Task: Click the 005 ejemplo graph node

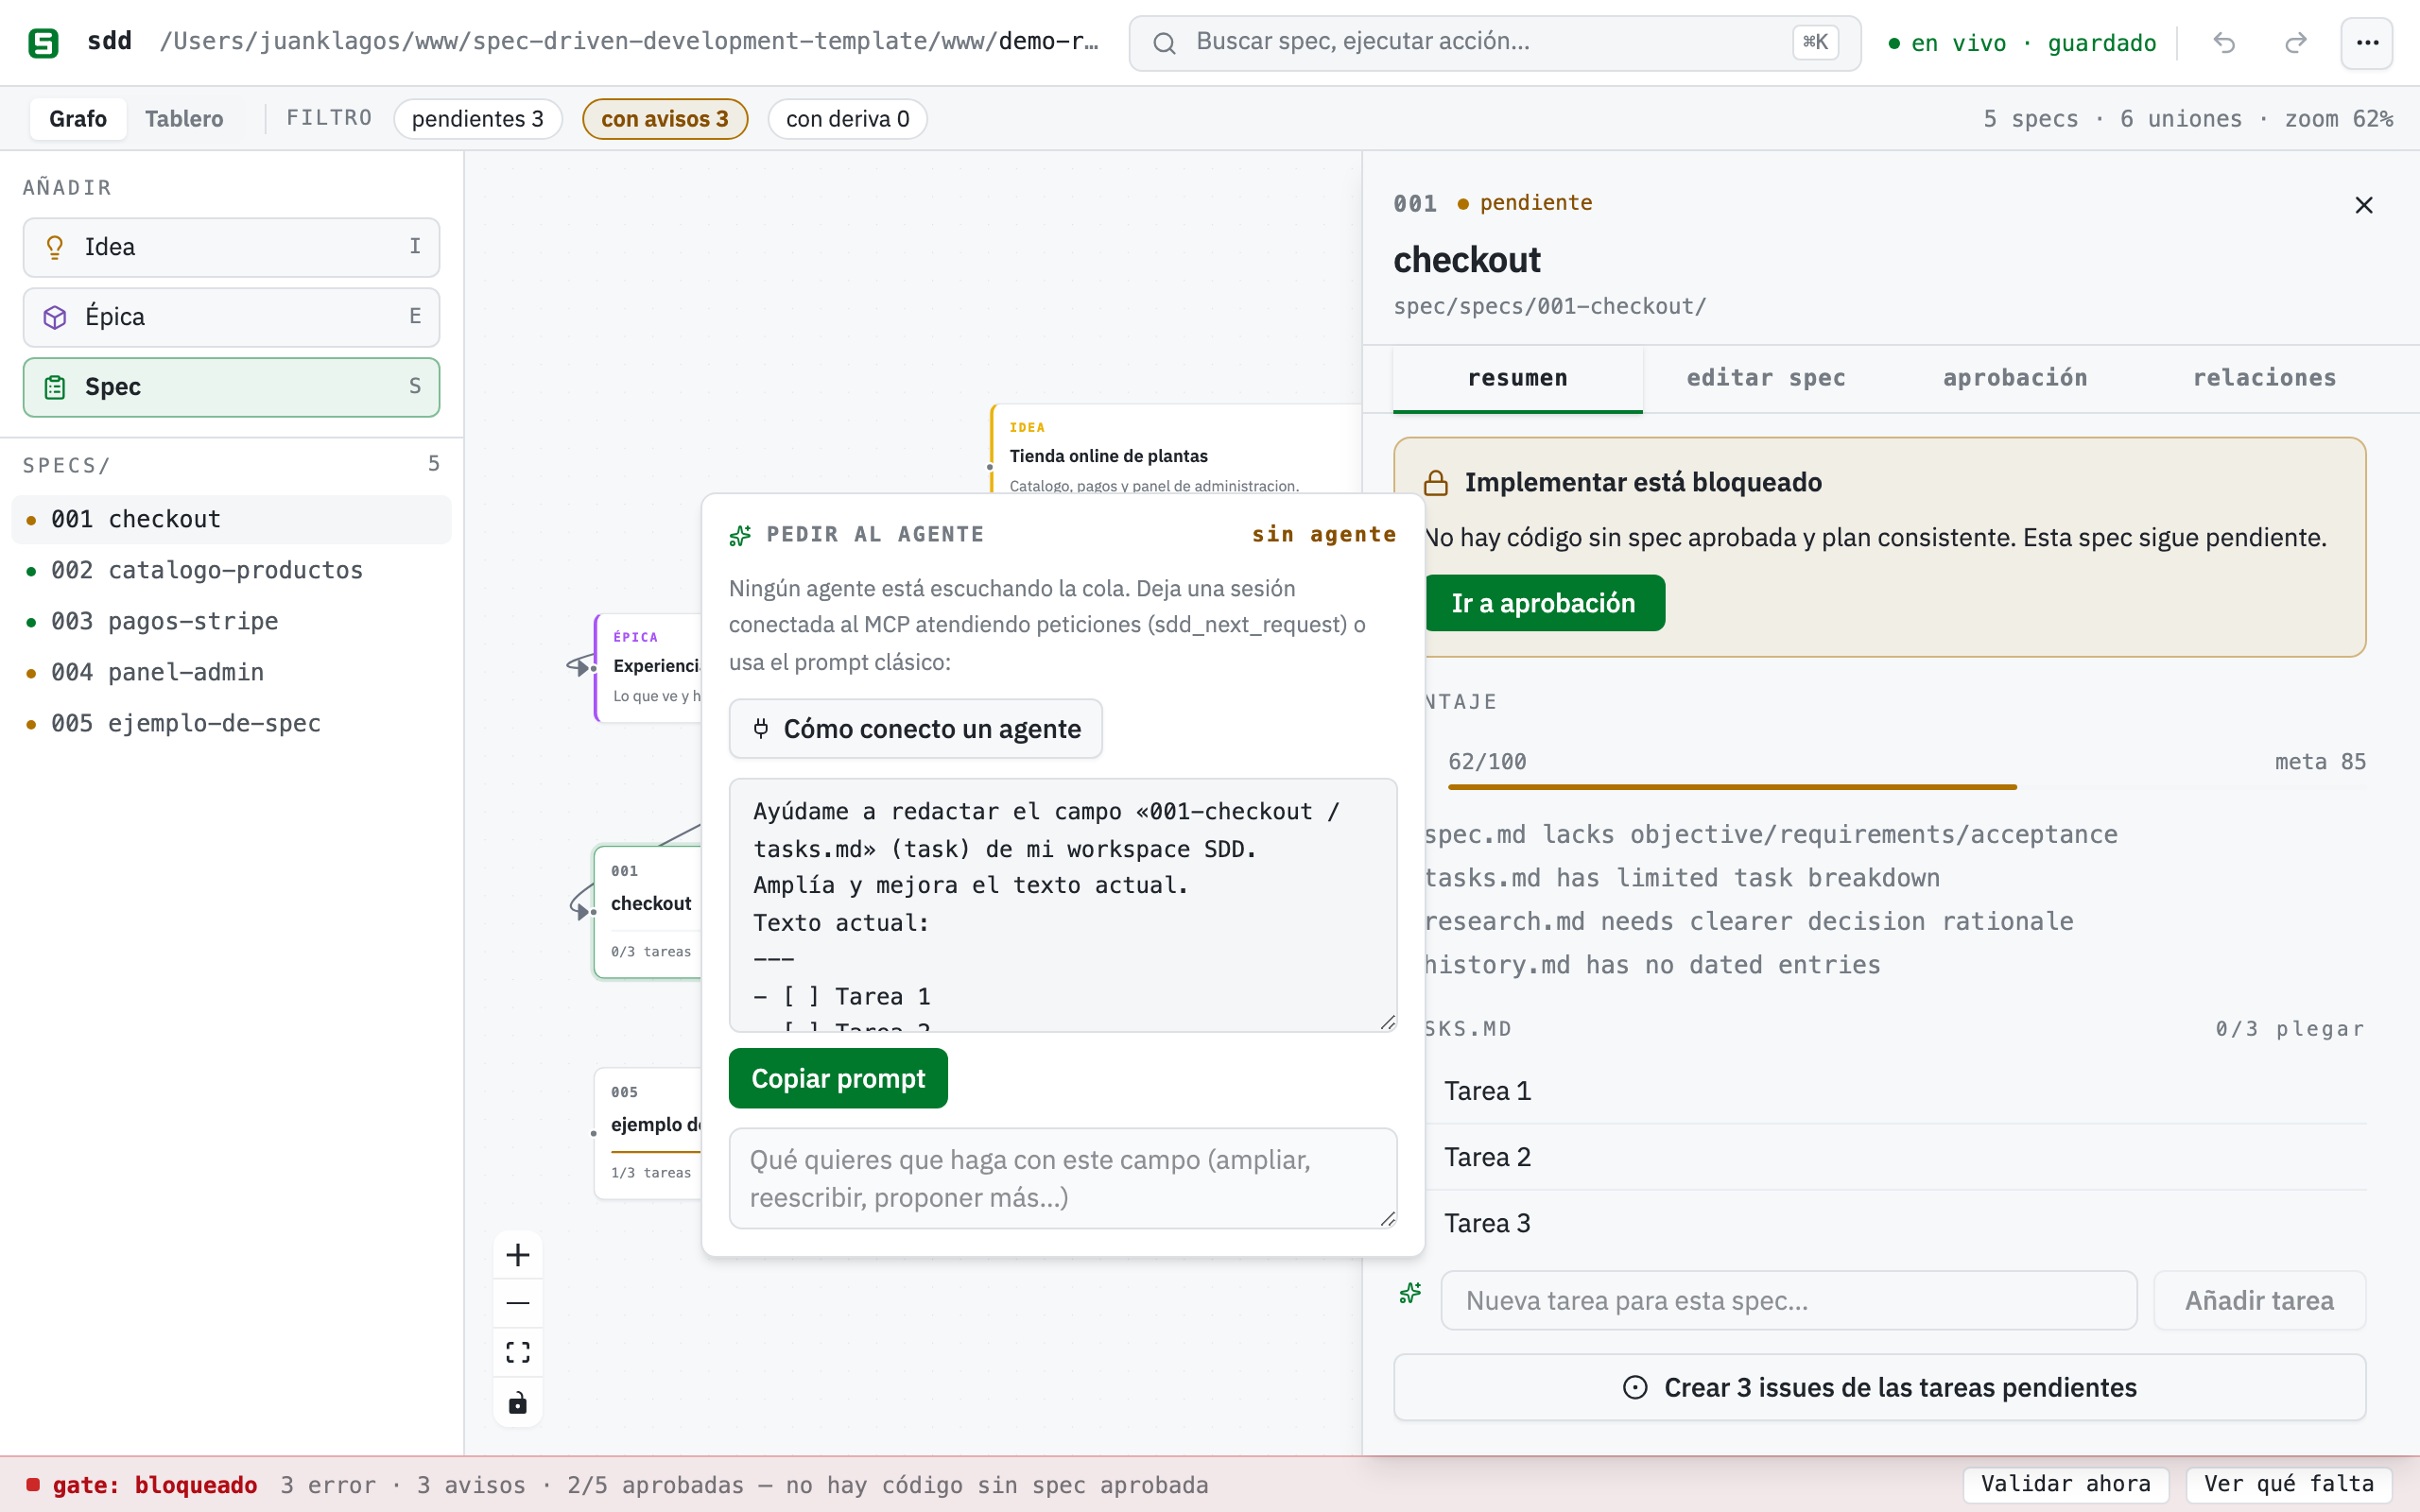Action: pos(648,1133)
